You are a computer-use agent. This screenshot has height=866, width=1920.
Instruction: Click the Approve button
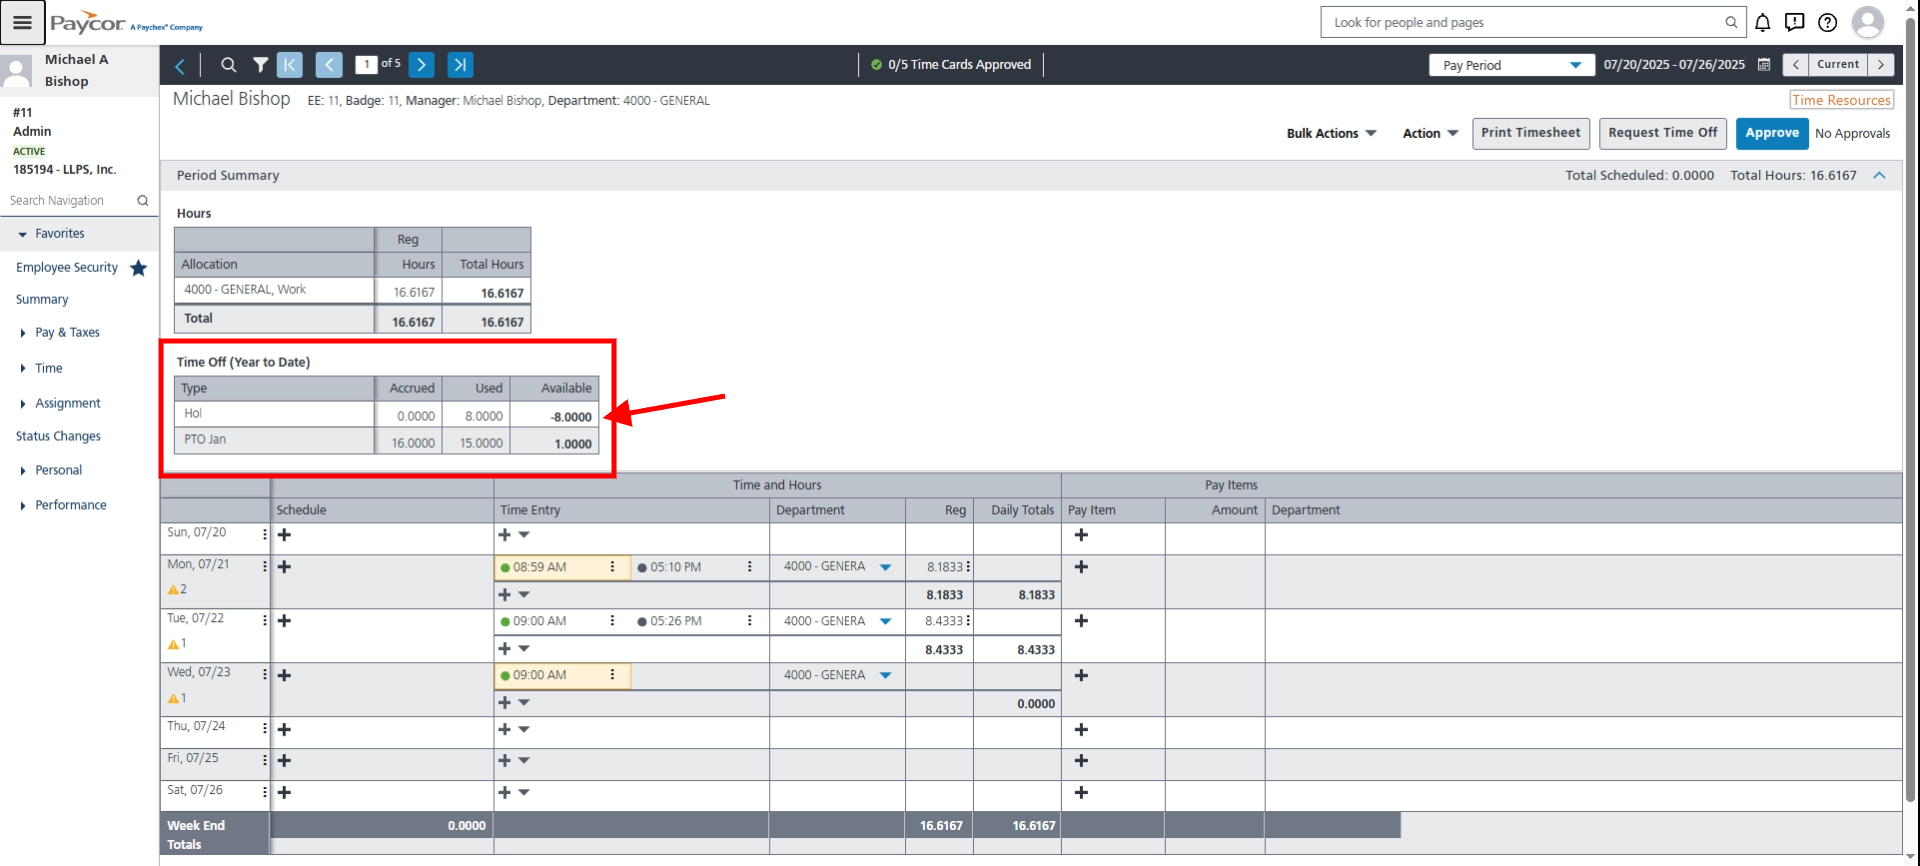[1771, 133]
